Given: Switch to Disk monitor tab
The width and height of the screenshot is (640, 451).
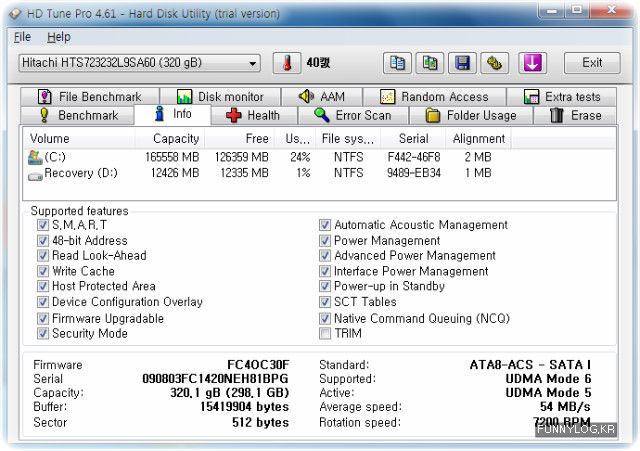Looking at the screenshot, I should [220, 97].
